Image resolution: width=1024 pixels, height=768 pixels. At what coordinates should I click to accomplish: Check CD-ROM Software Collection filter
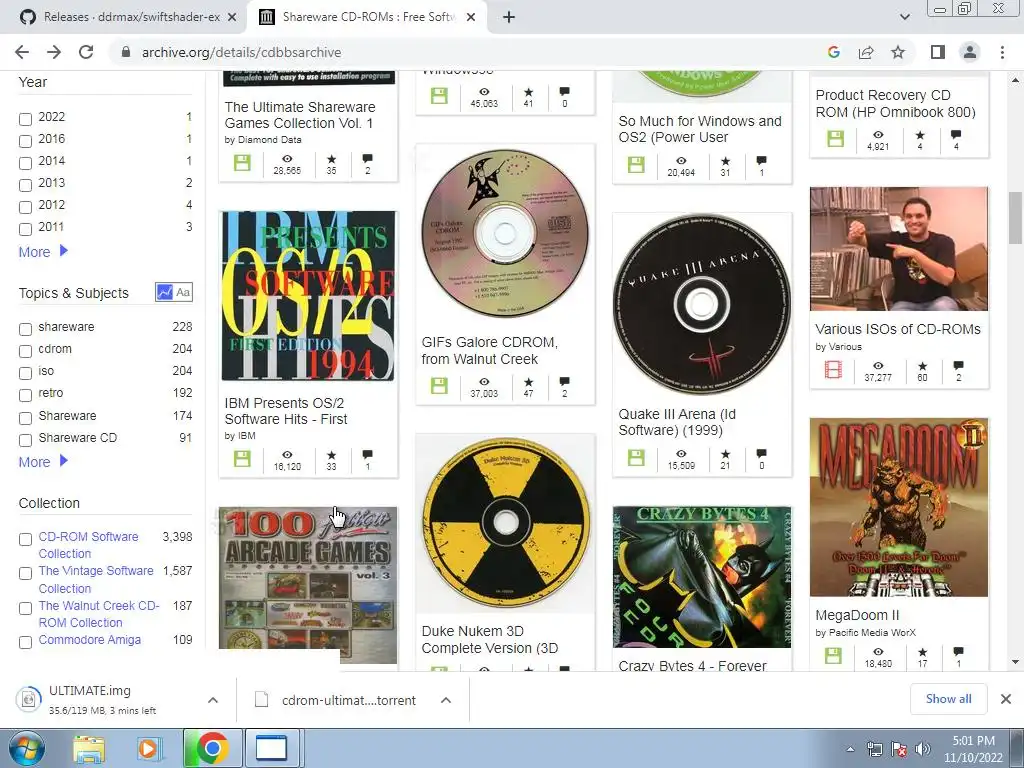click(25, 539)
